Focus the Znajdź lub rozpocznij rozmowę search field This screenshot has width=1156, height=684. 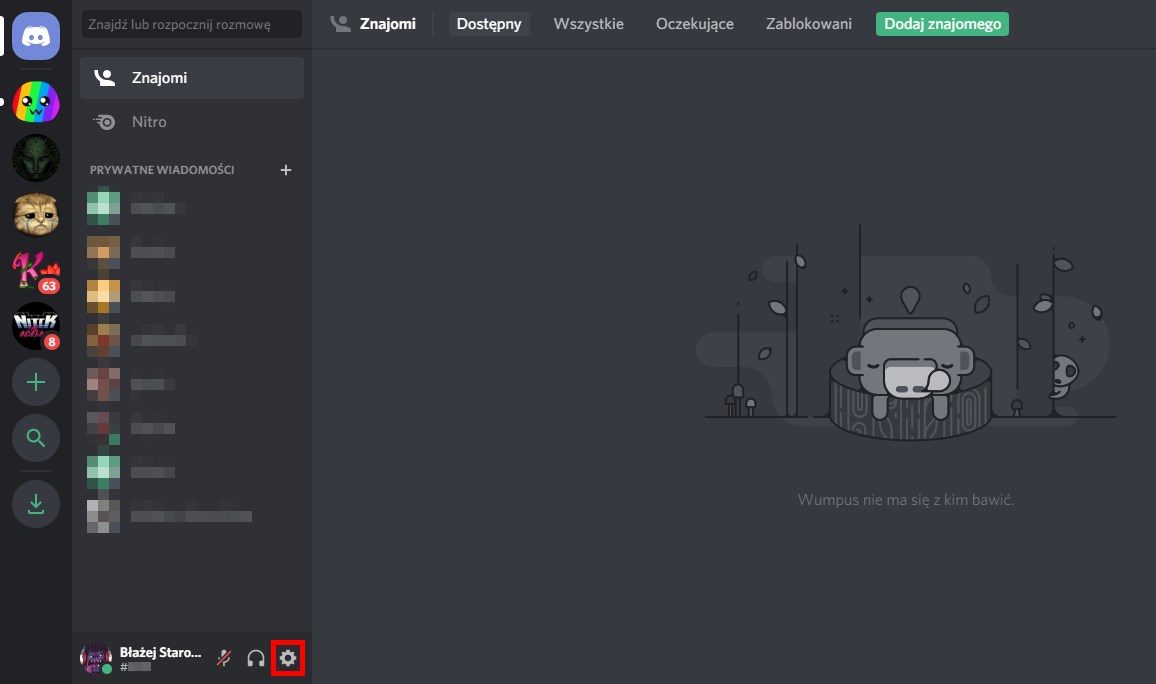(192, 24)
